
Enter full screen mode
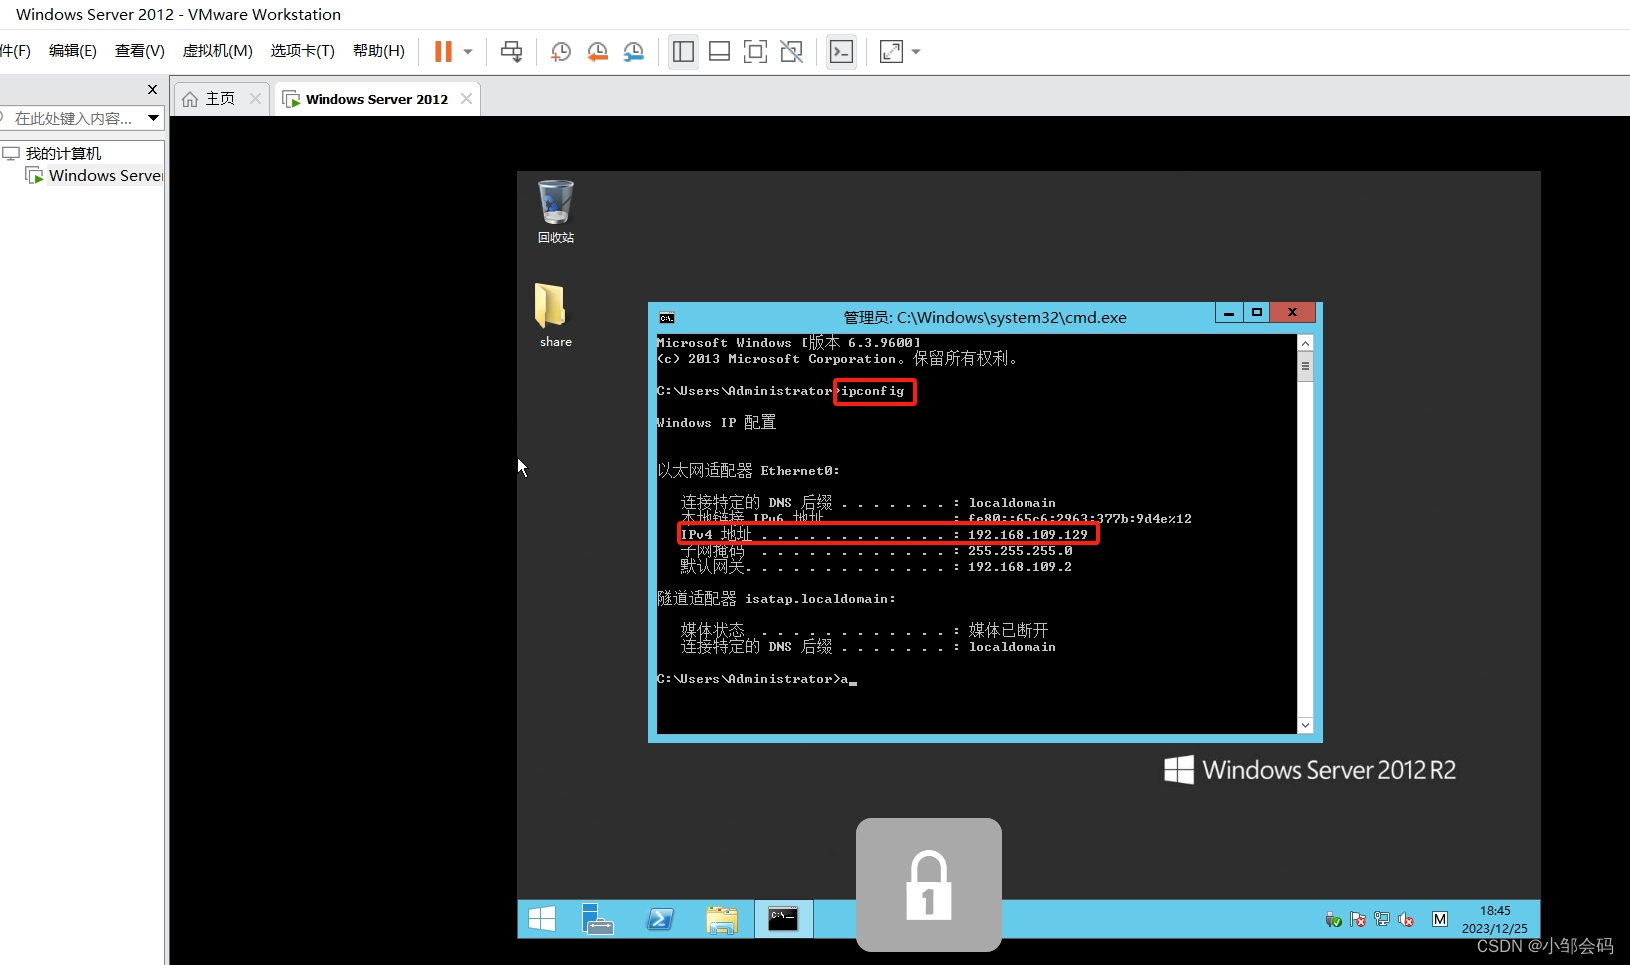[756, 52]
